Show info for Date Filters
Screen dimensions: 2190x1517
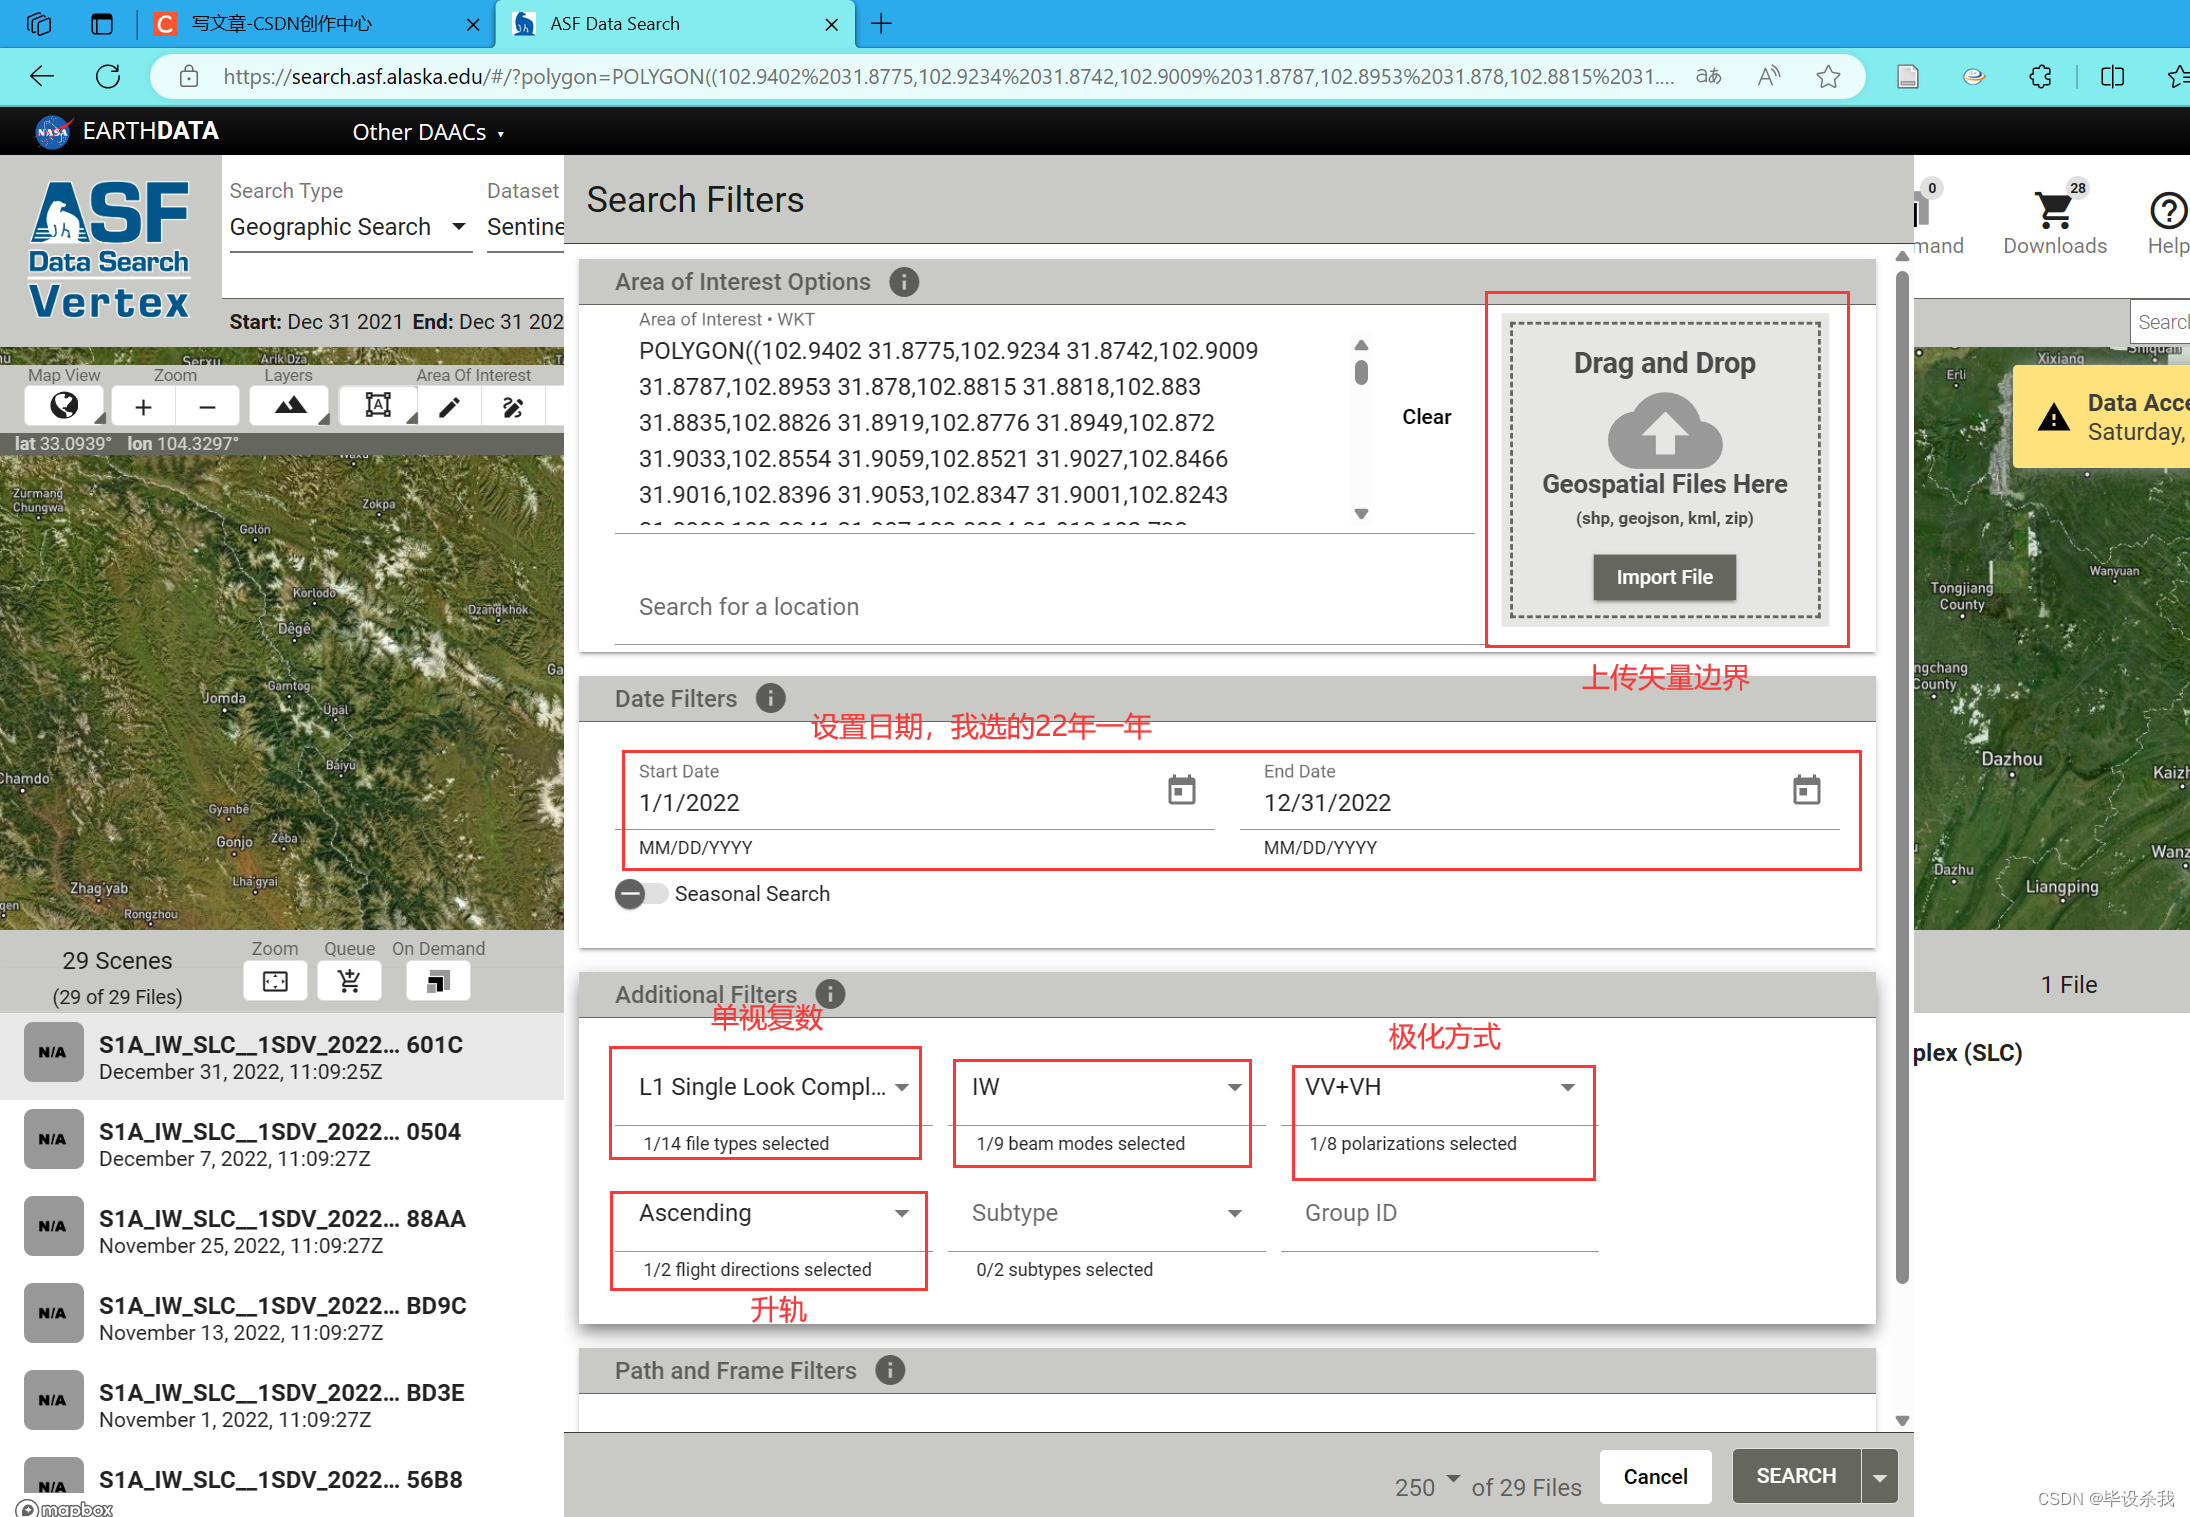click(x=770, y=698)
